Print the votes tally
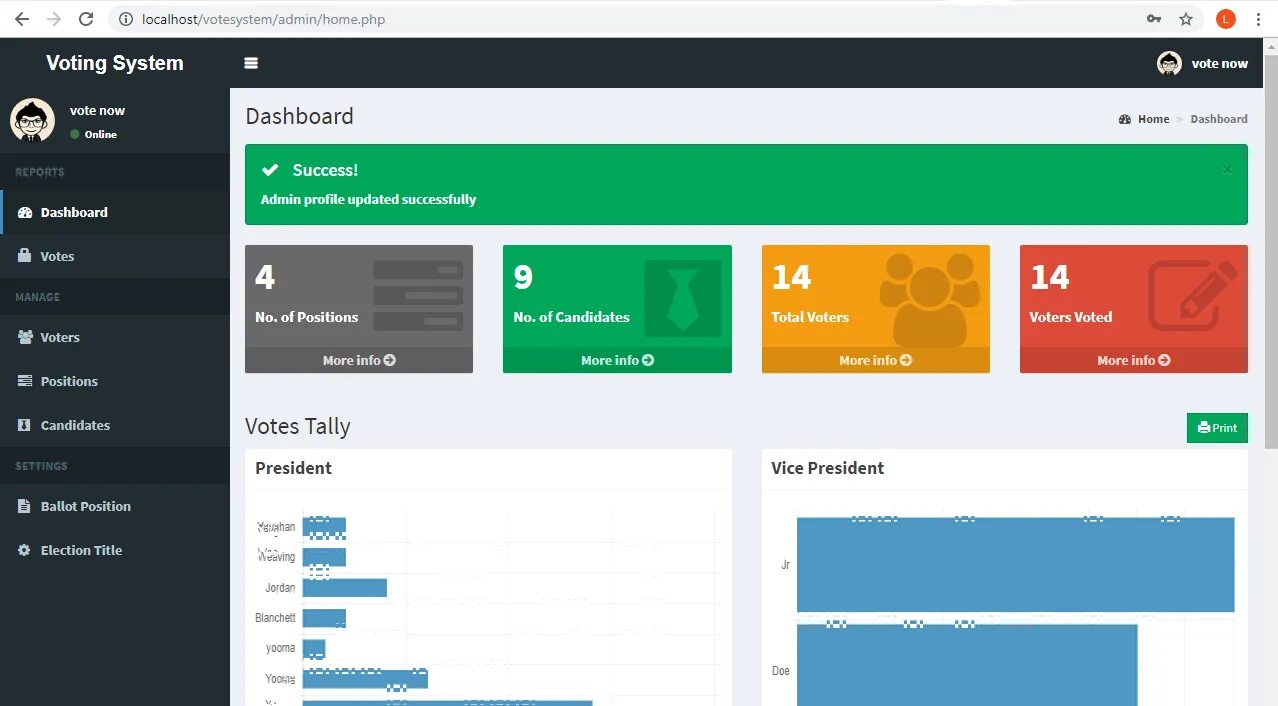The image size is (1278, 706). pyautogui.click(x=1217, y=428)
